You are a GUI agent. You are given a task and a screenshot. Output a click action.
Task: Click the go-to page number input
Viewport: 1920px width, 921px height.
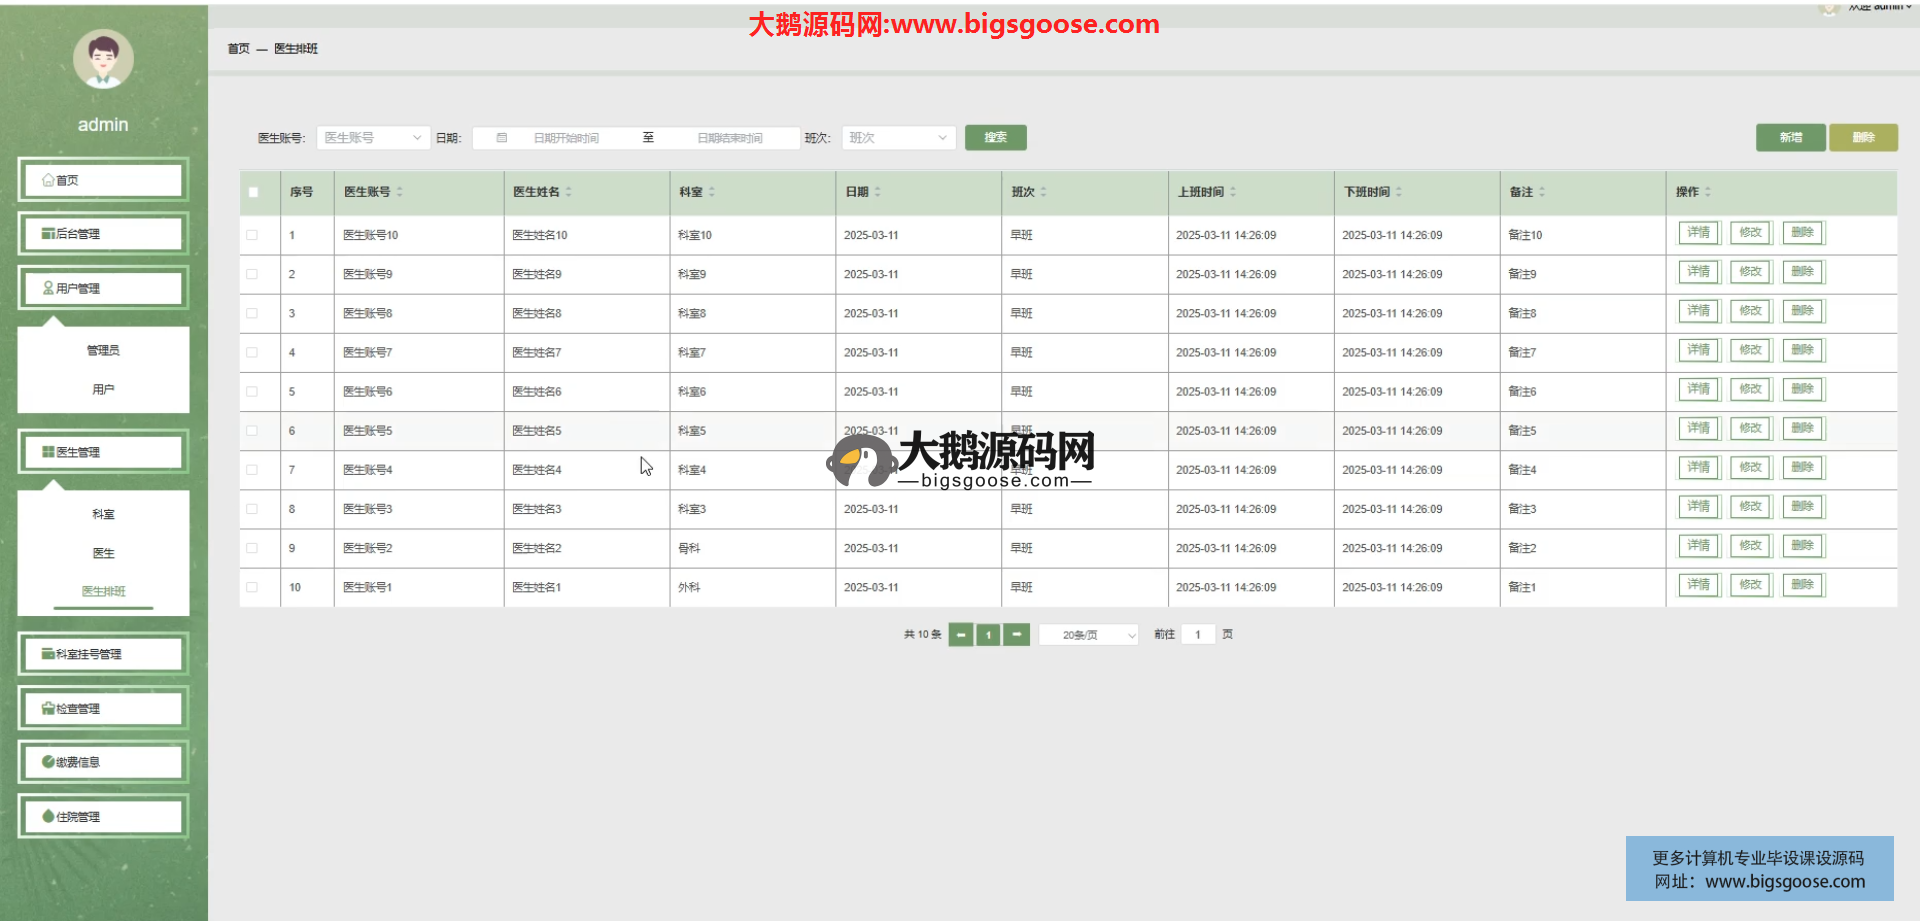(x=1197, y=635)
